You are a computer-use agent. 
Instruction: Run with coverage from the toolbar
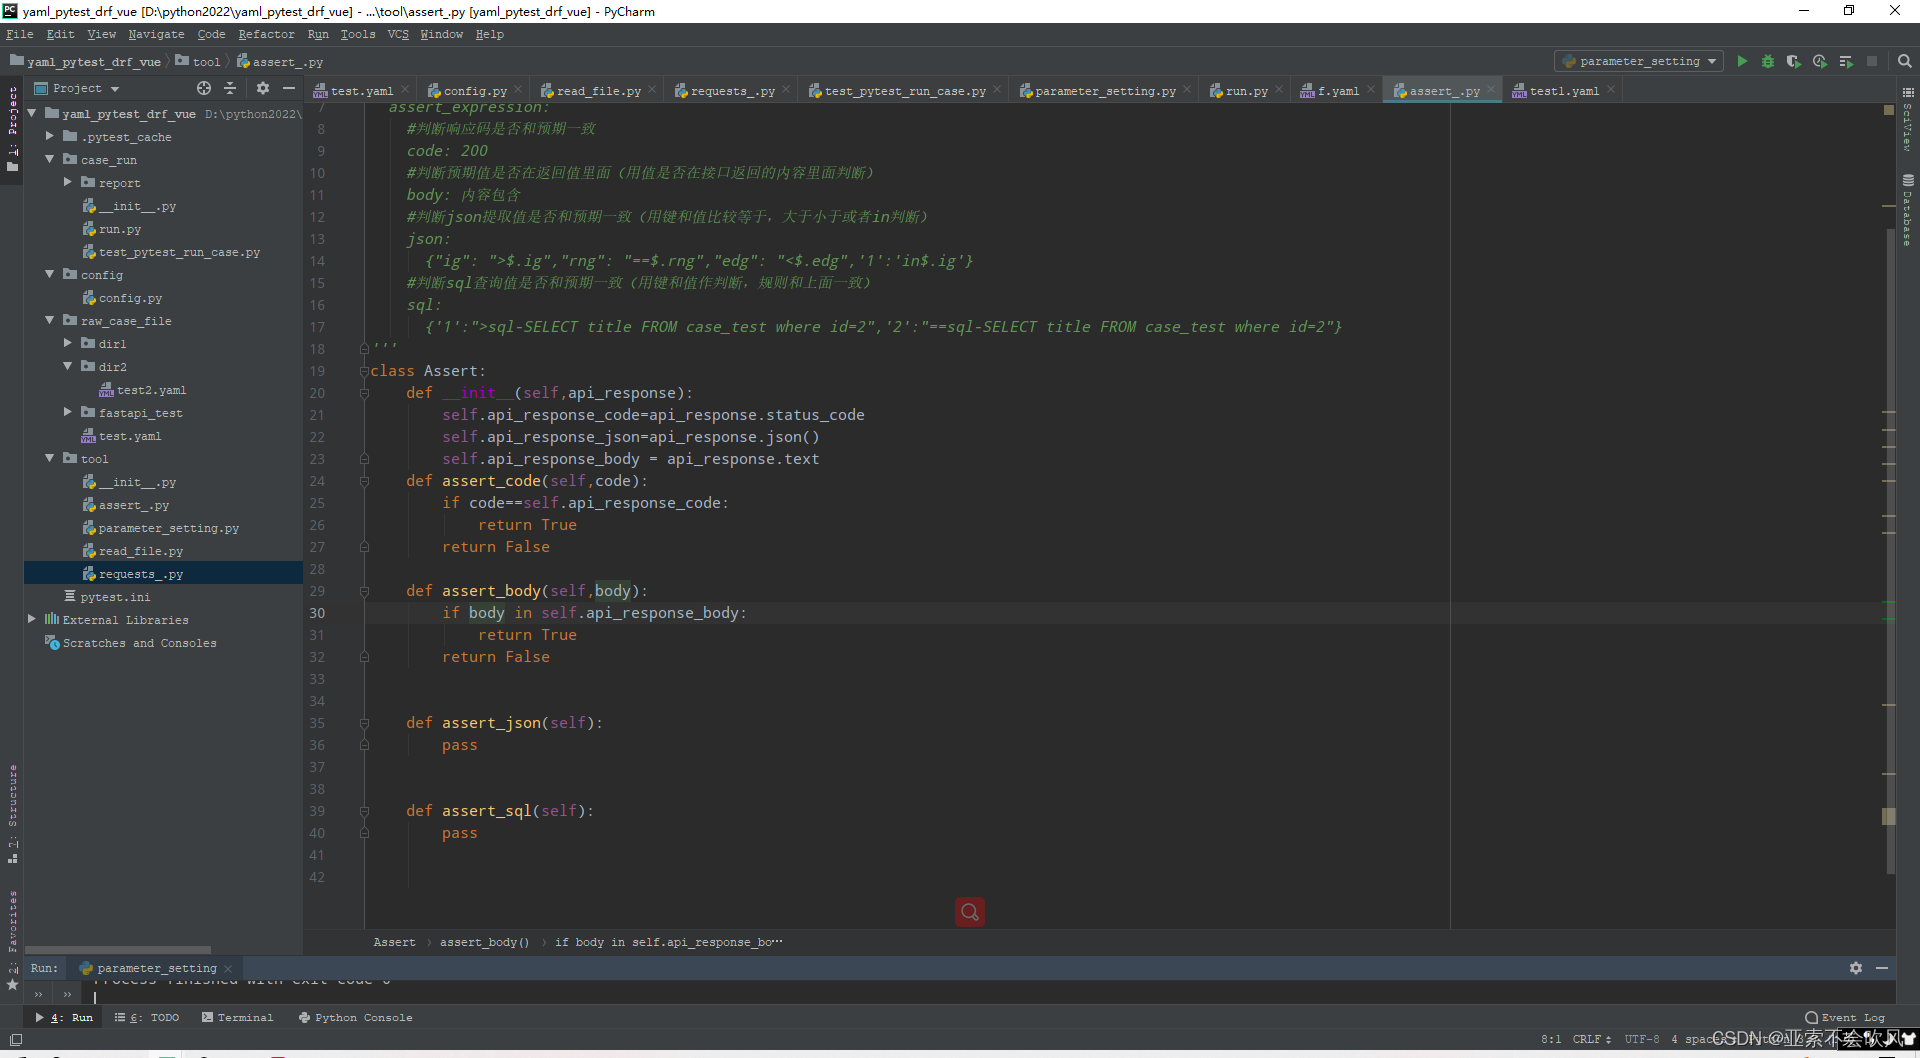(1794, 61)
